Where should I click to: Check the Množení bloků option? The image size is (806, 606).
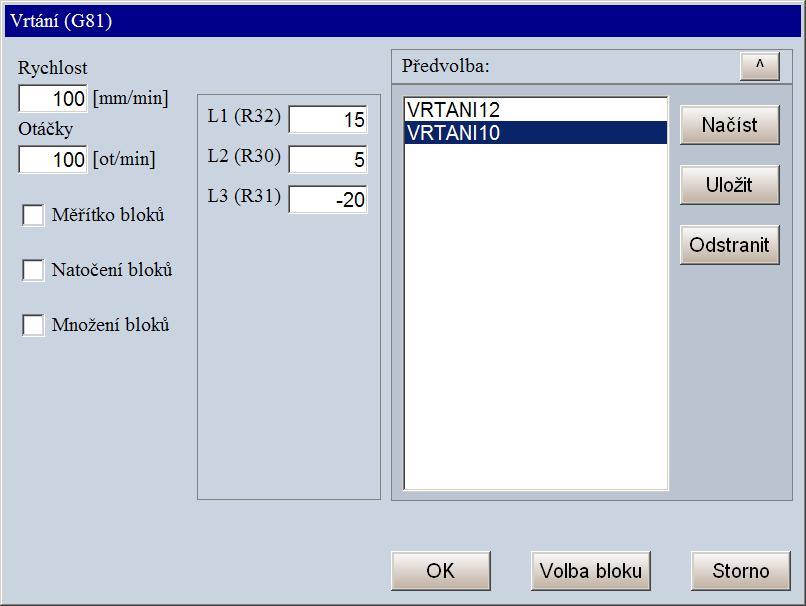pos(33,325)
